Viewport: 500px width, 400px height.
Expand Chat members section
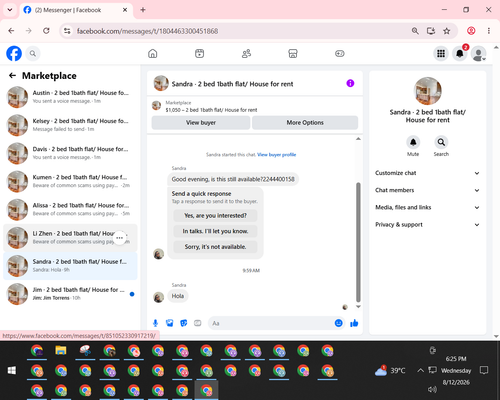pyautogui.click(x=427, y=190)
